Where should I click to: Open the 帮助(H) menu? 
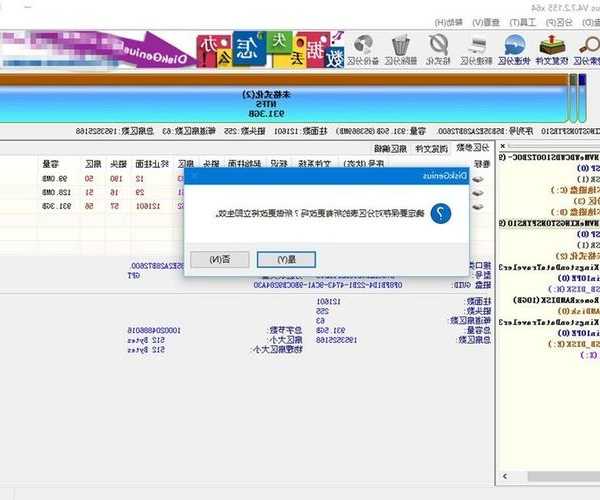point(452,21)
